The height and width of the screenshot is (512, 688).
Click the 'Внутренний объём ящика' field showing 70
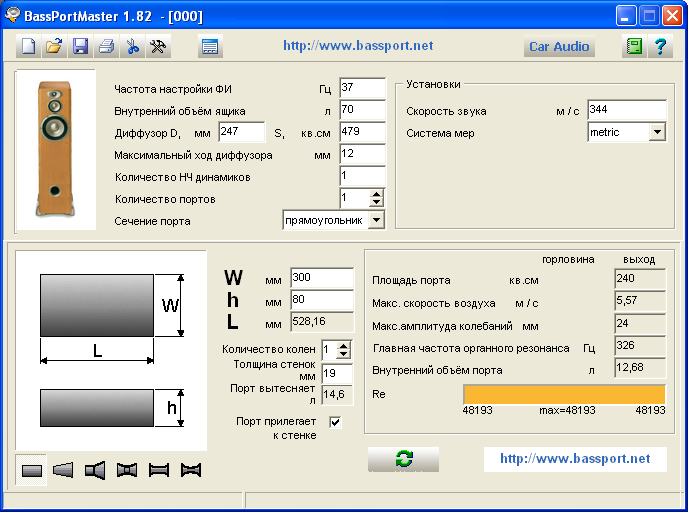coord(362,109)
